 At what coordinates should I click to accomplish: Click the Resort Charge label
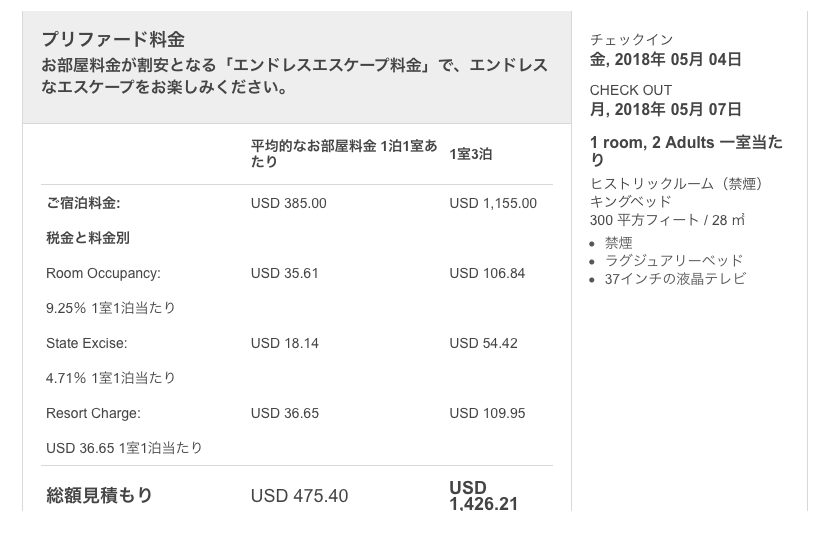click(x=93, y=413)
